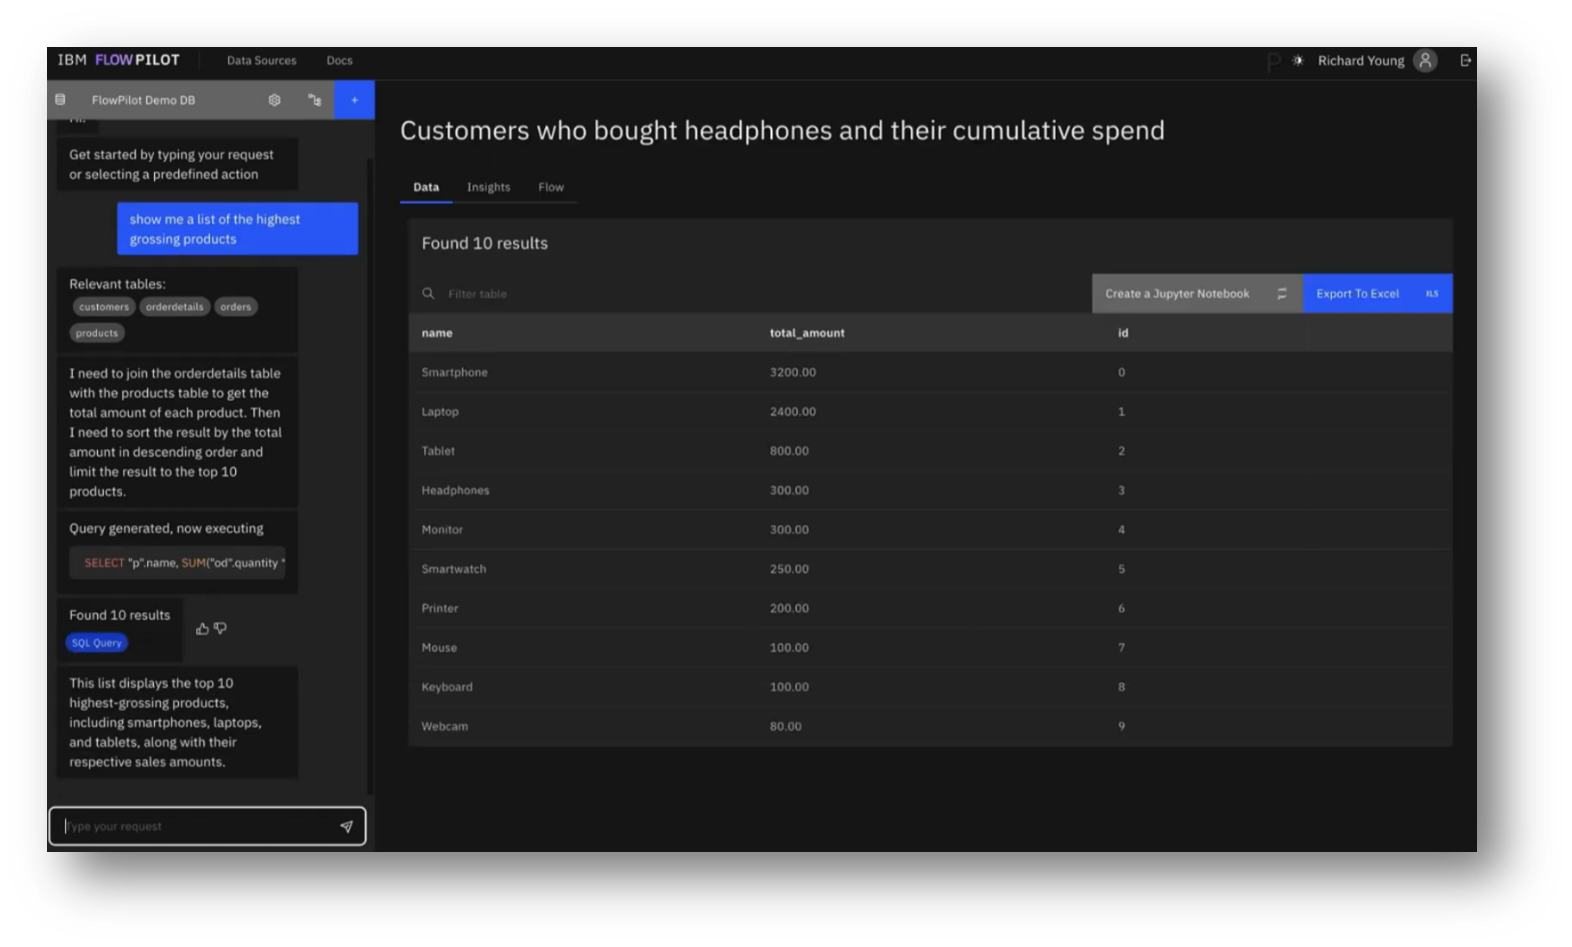Click the Laptop row name
1572x947 pixels.
[440, 412]
